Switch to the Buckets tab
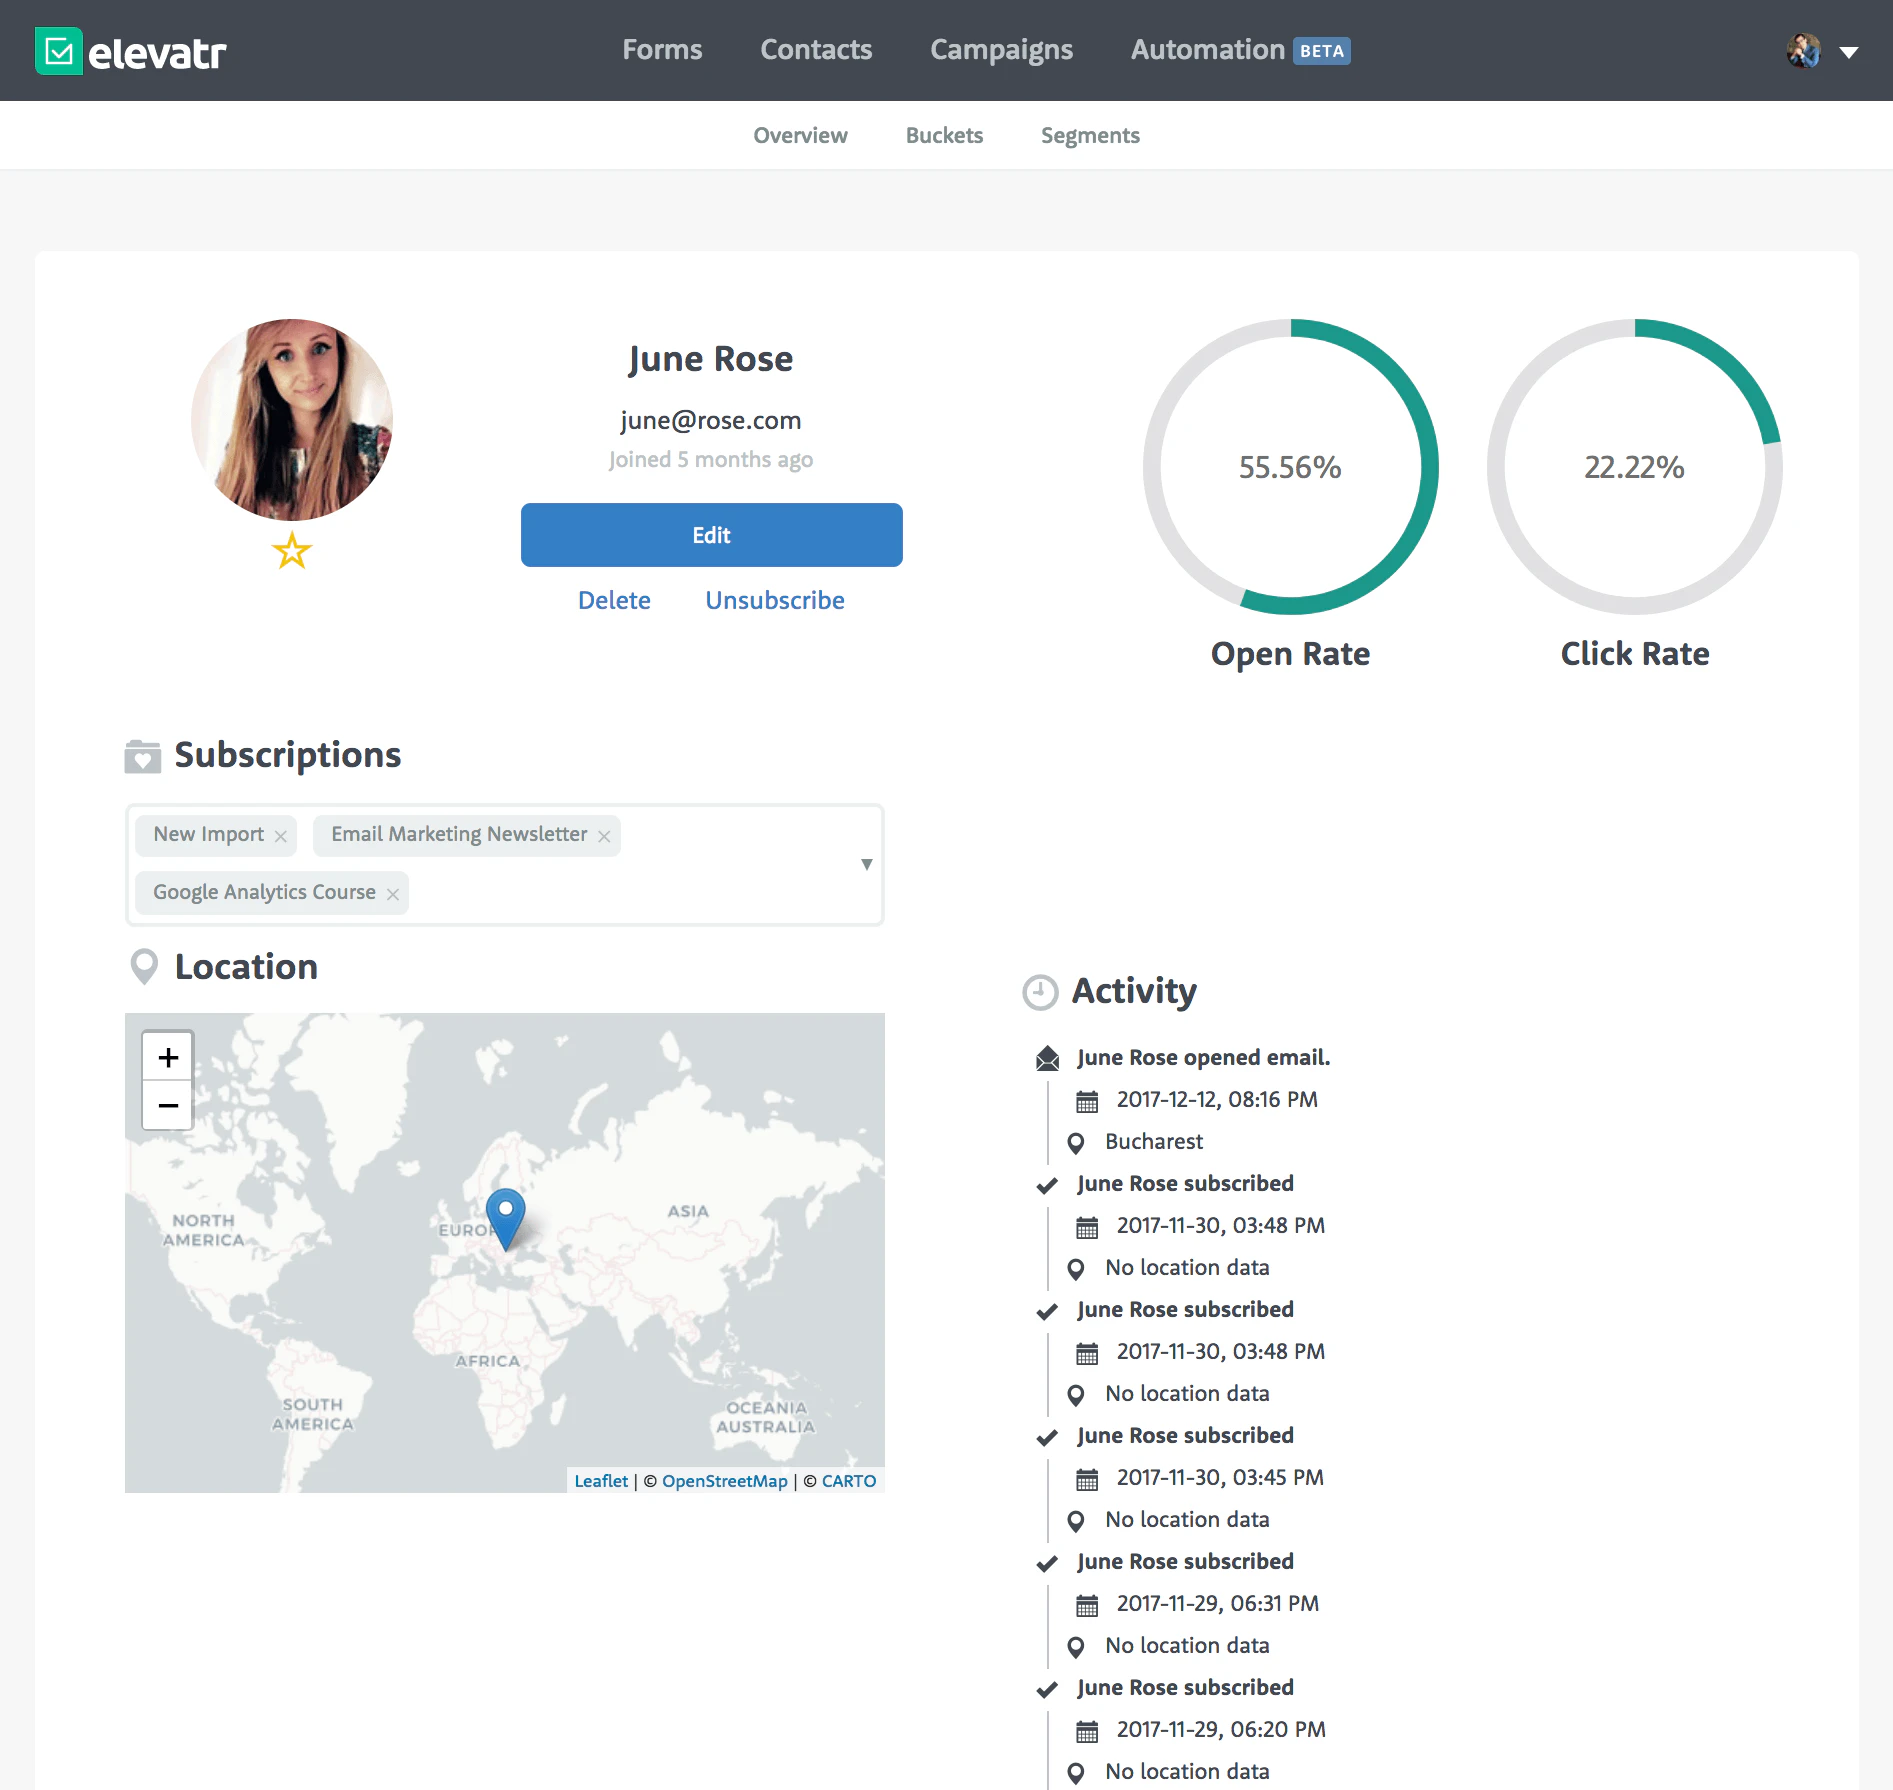 pyautogui.click(x=944, y=135)
